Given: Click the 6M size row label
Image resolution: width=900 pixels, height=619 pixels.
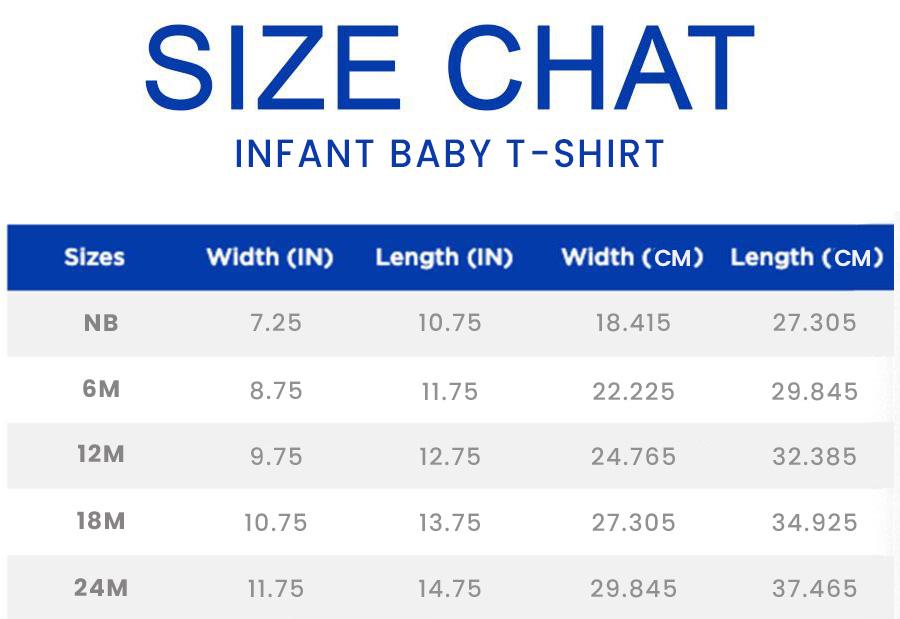Looking at the screenshot, I should click(101, 389).
